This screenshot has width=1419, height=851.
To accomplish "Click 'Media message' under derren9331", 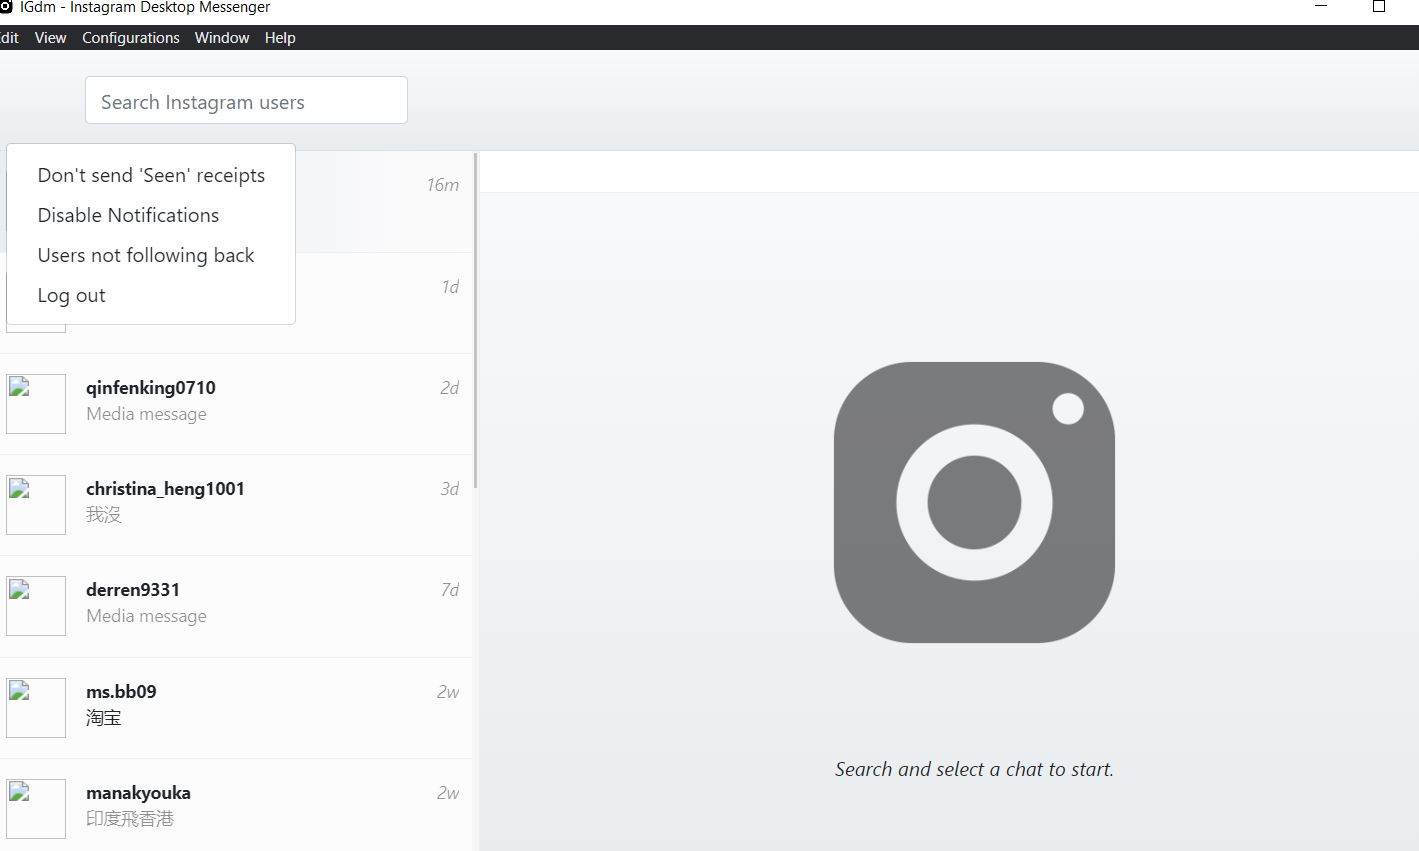I will click(146, 616).
